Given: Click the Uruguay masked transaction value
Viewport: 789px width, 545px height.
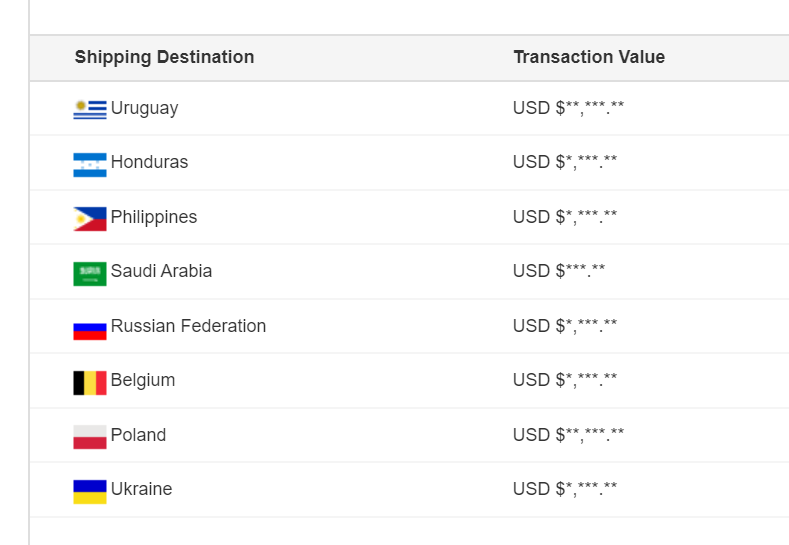Looking at the screenshot, I should 568,108.
